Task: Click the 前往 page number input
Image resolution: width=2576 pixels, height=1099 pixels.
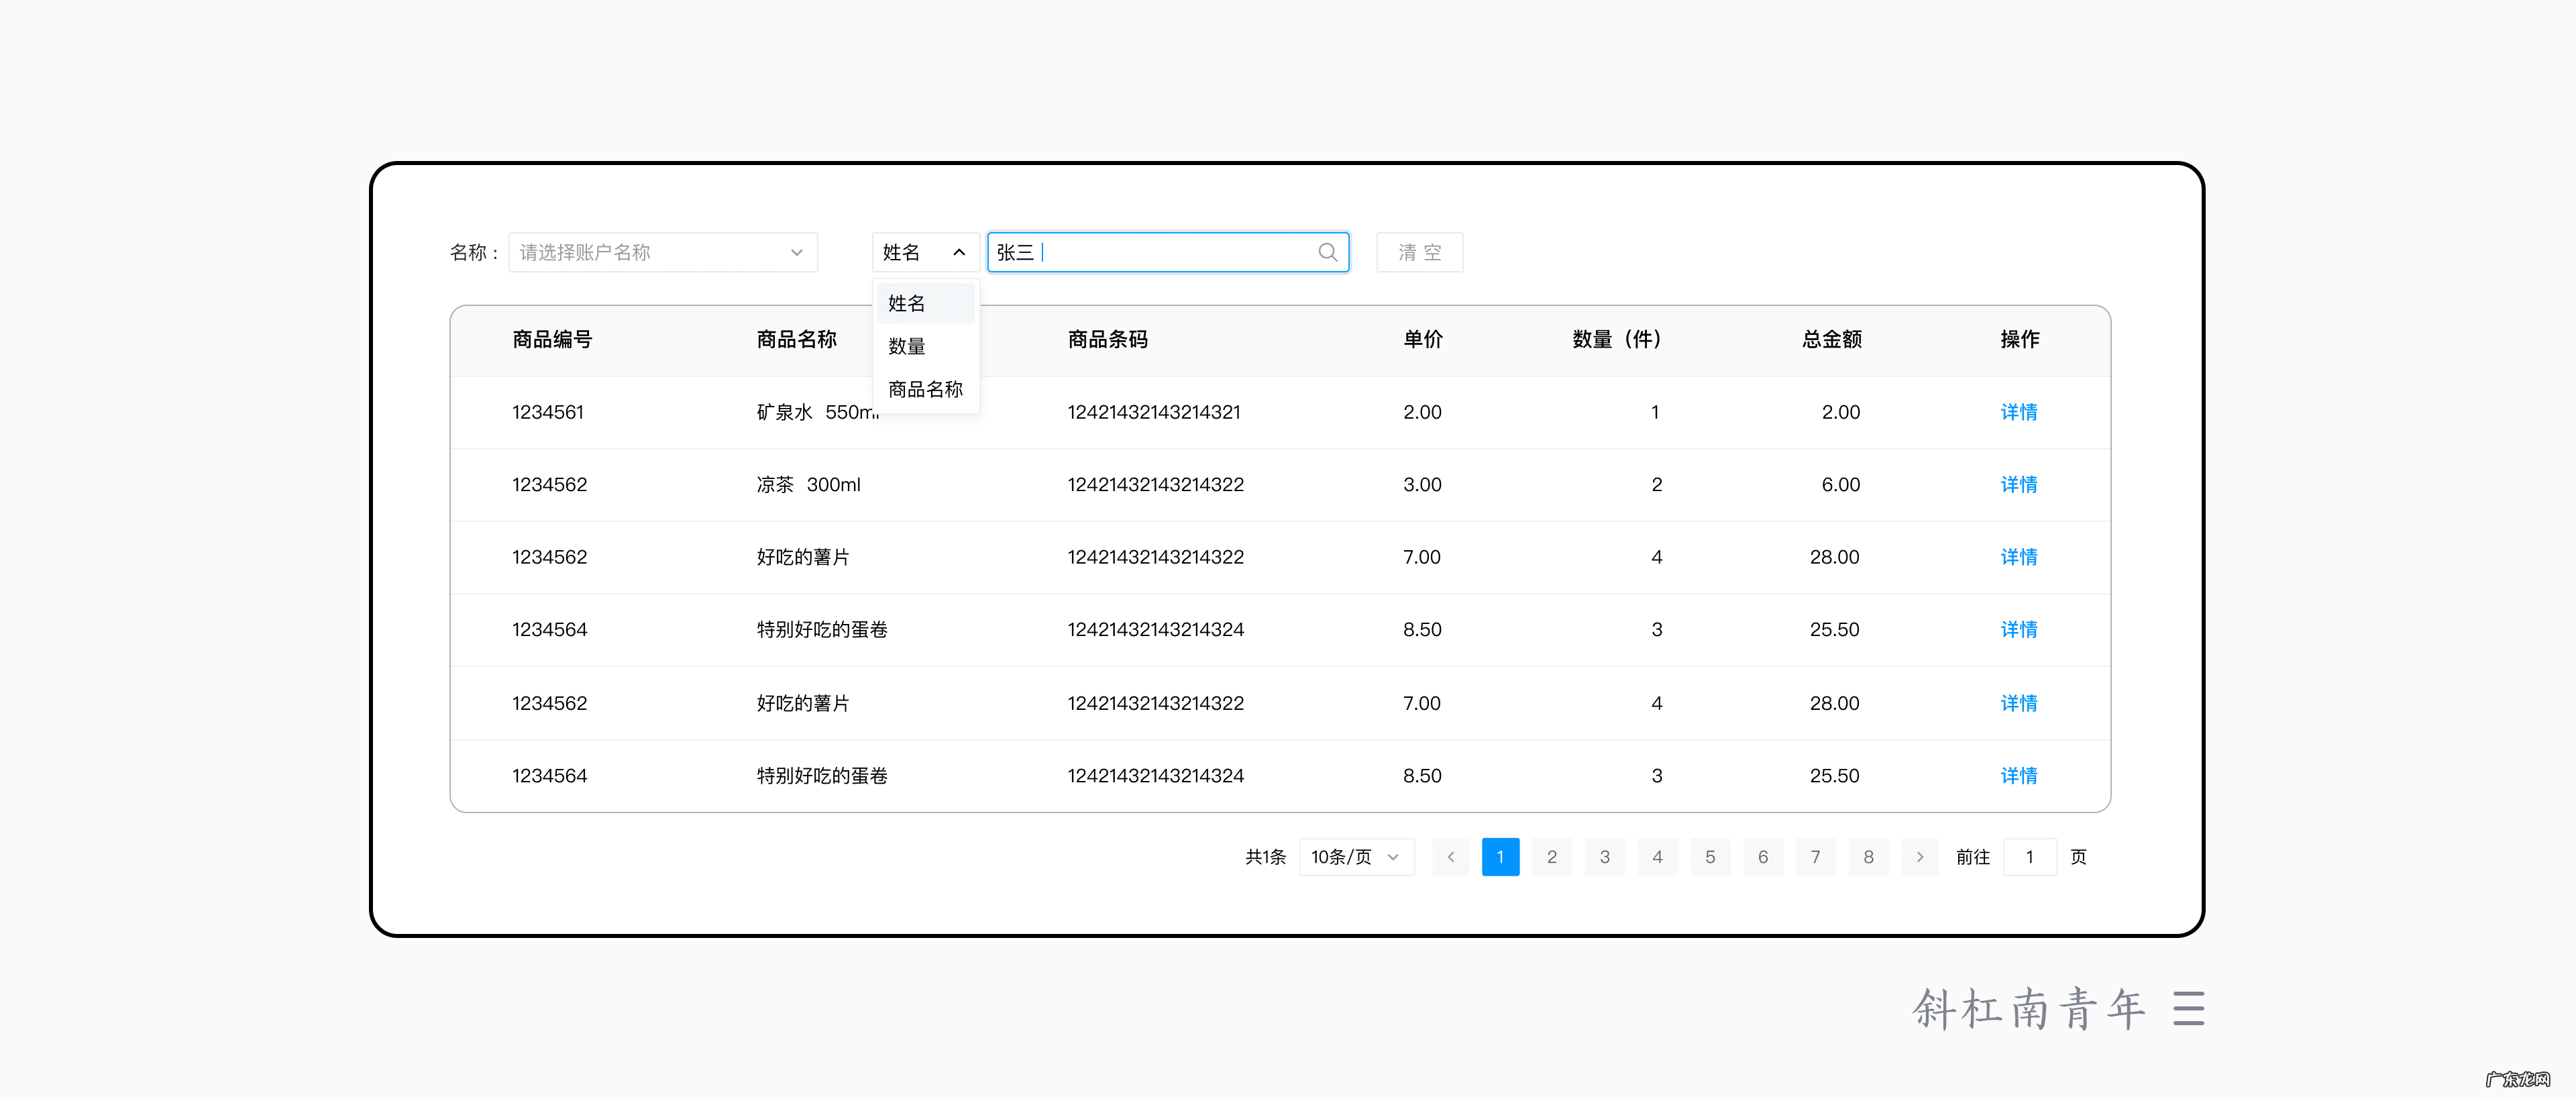Action: [x=2030, y=857]
